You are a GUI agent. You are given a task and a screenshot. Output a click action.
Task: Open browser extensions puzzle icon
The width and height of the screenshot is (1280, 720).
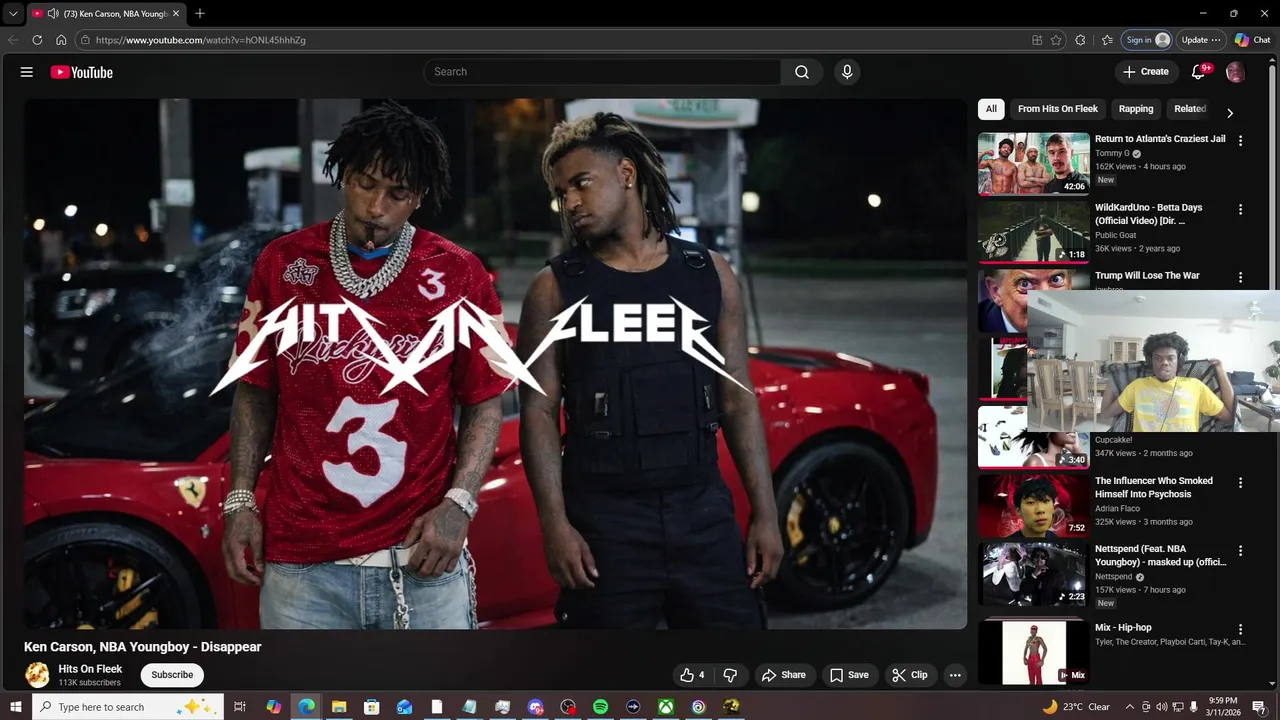coord(1080,40)
